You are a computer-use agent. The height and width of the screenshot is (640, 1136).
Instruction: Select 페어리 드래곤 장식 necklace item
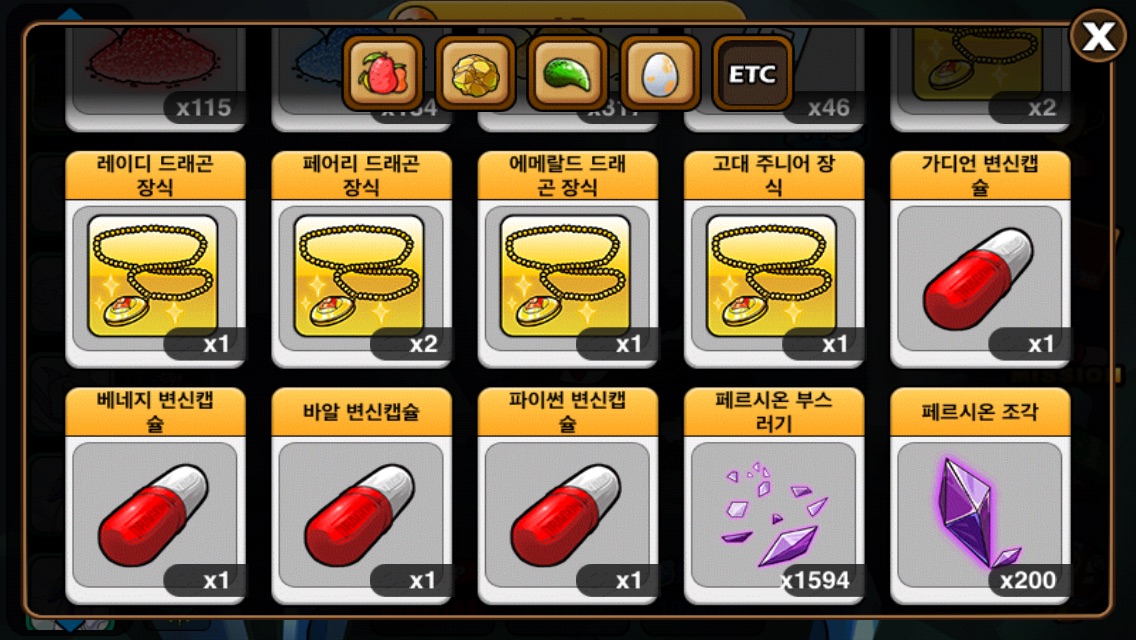pyautogui.click(x=361, y=259)
